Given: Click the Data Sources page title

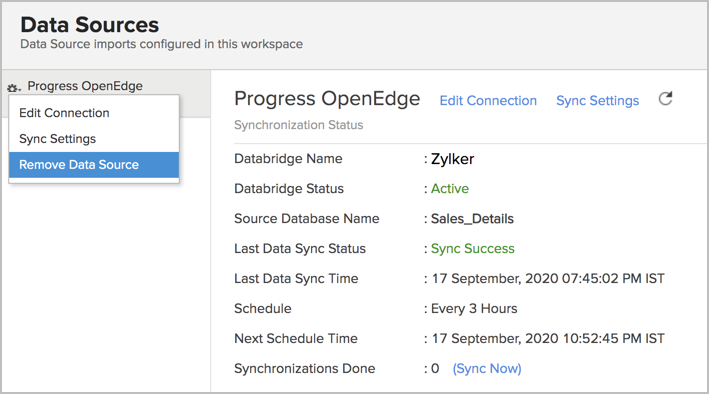Looking at the screenshot, I should tap(90, 24).
